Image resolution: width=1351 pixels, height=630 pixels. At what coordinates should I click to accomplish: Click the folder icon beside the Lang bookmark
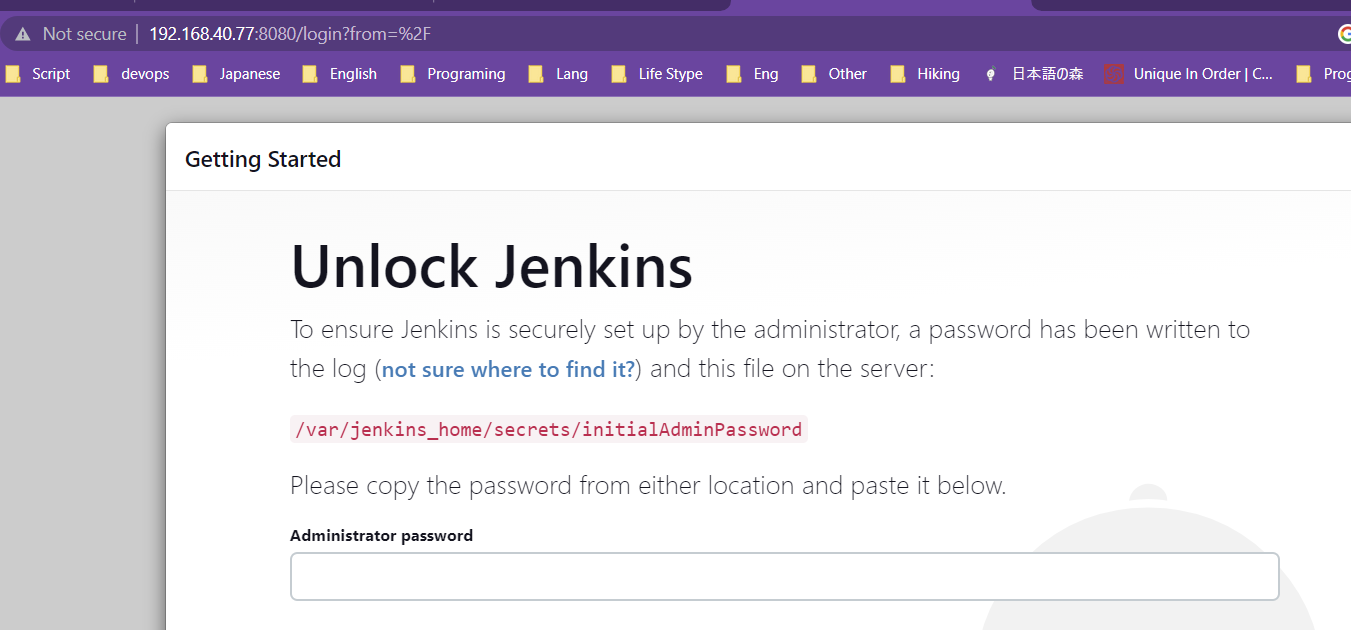pos(536,74)
